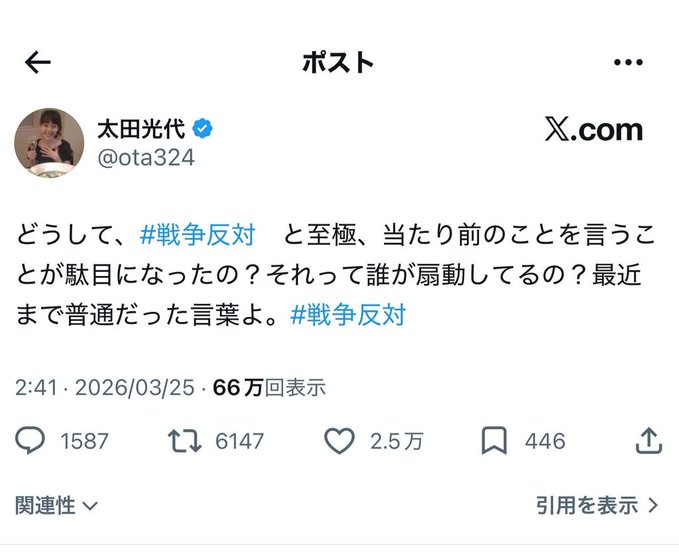Image resolution: width=679 pixels, height=554 pixels.
Task: Click the trailing #戦争反対 hashtag at post end
Action: (348, 314)
